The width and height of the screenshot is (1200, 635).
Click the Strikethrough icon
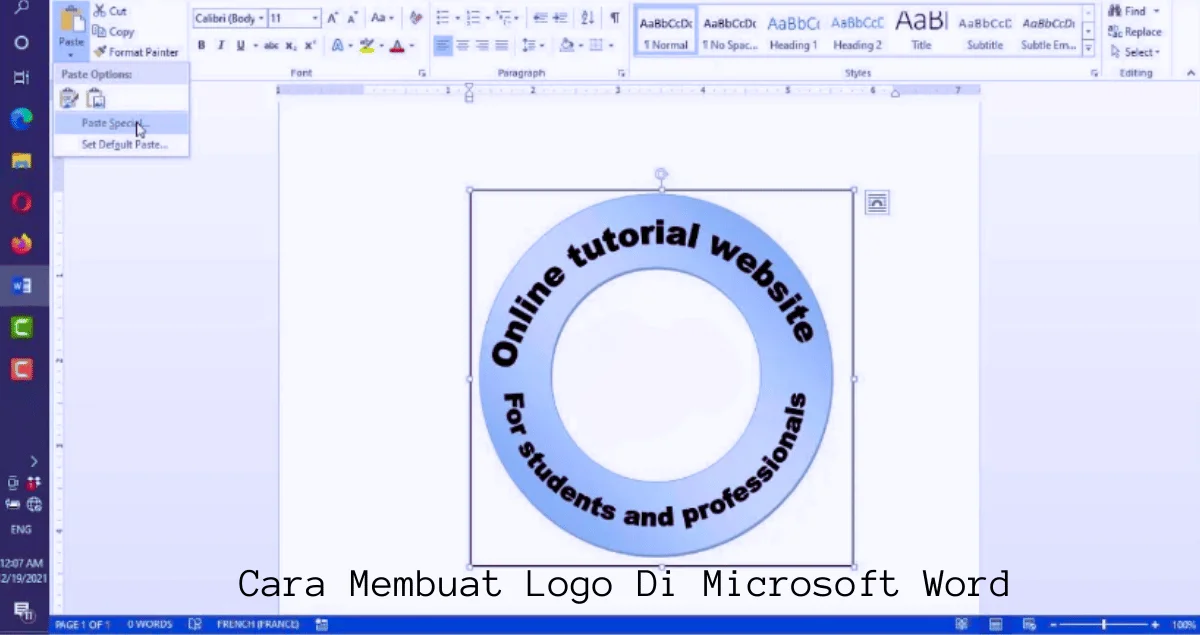(x=272, y=45)
